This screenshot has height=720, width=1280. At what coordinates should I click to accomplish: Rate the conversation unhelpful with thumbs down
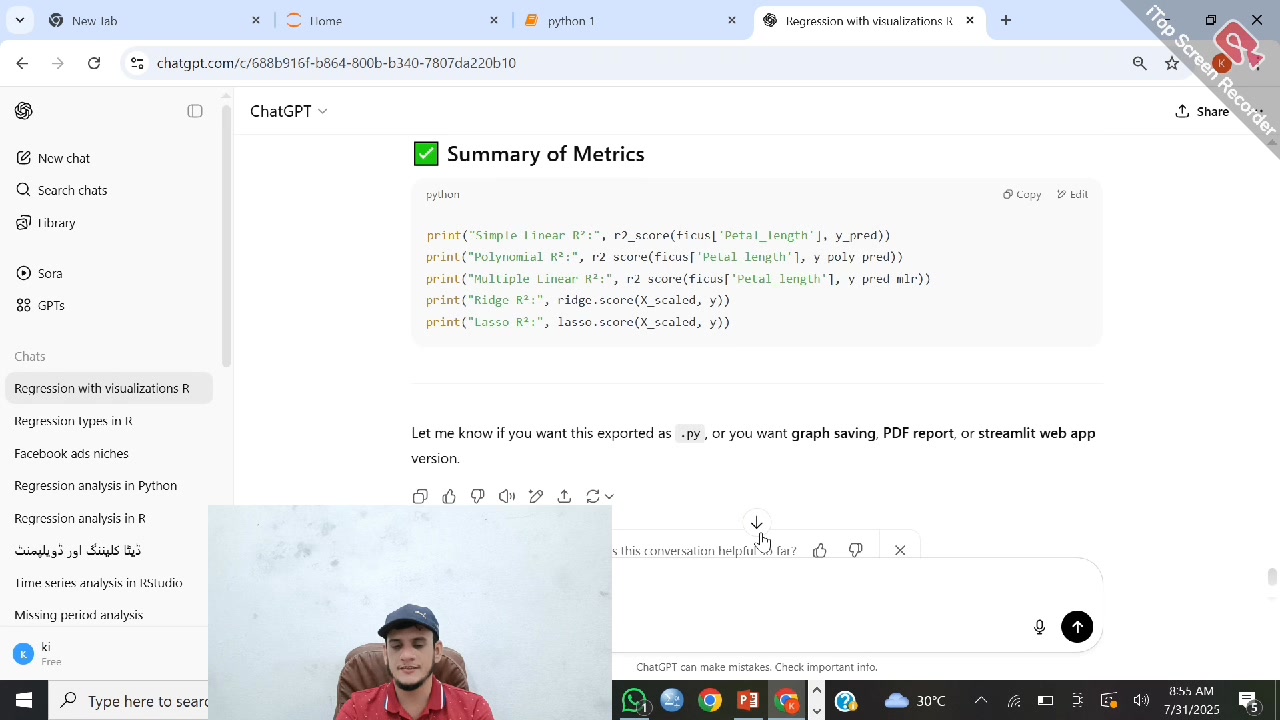(x=856, y=550)
